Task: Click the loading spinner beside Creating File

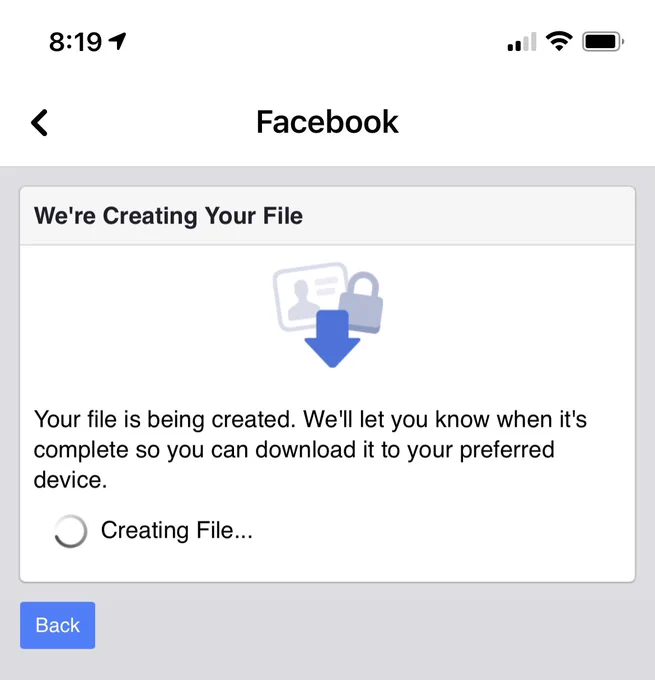Action: click(x=71, y=531)
